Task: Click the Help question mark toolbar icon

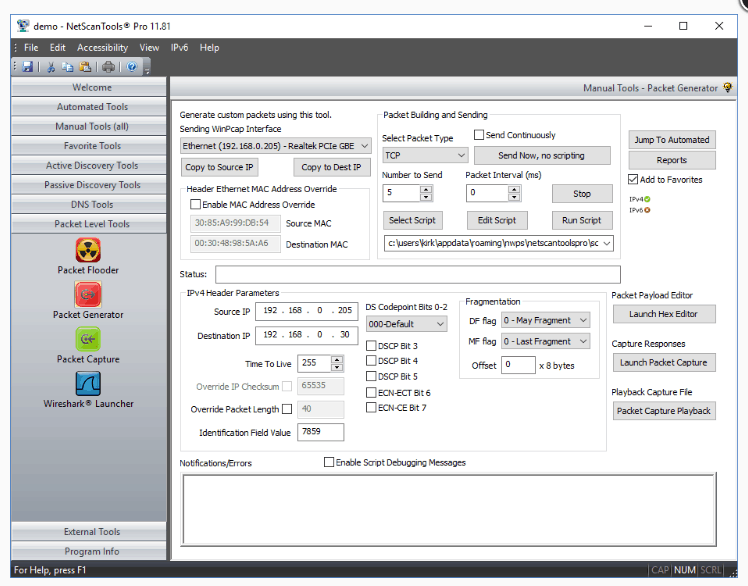Action: [132, 67]
